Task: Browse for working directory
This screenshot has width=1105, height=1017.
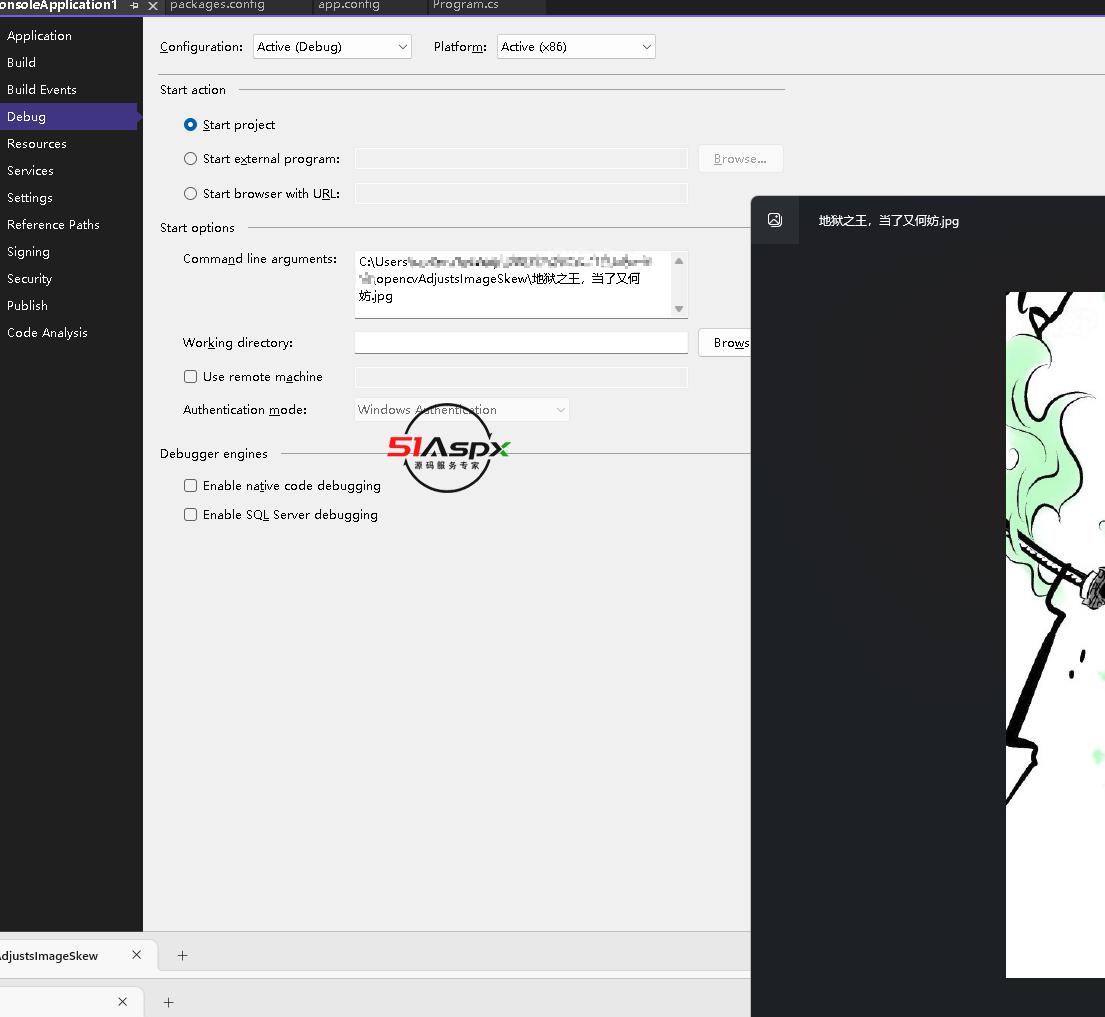Action: click(728, 343)
